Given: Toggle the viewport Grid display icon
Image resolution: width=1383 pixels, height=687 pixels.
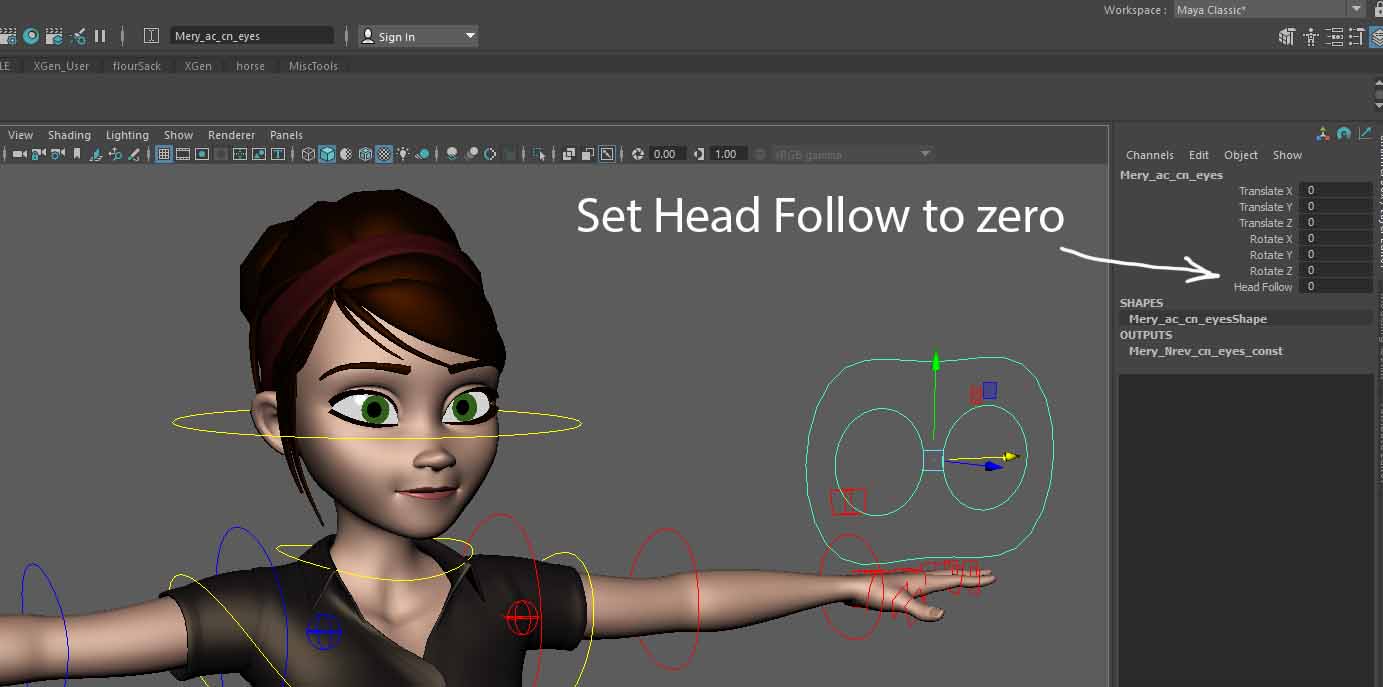Looking at the screenshot, I should tap(164, 154).
